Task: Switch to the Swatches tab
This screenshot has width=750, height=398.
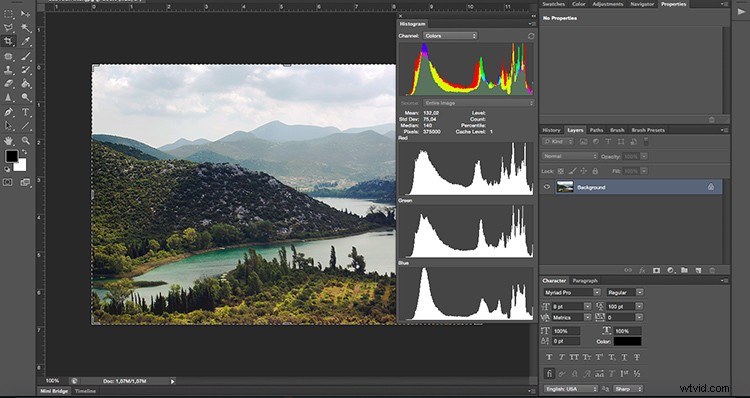Action: click(x=553, y=4)
